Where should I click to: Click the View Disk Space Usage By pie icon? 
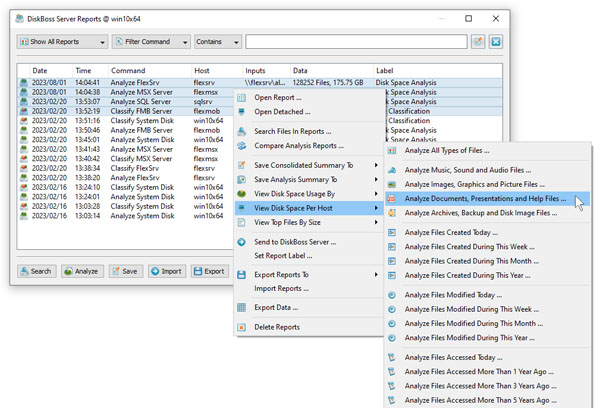tap(241, 194)
